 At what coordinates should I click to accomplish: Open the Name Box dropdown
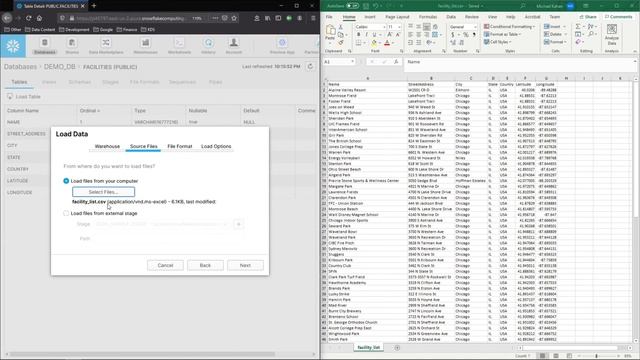click(352, 62)
